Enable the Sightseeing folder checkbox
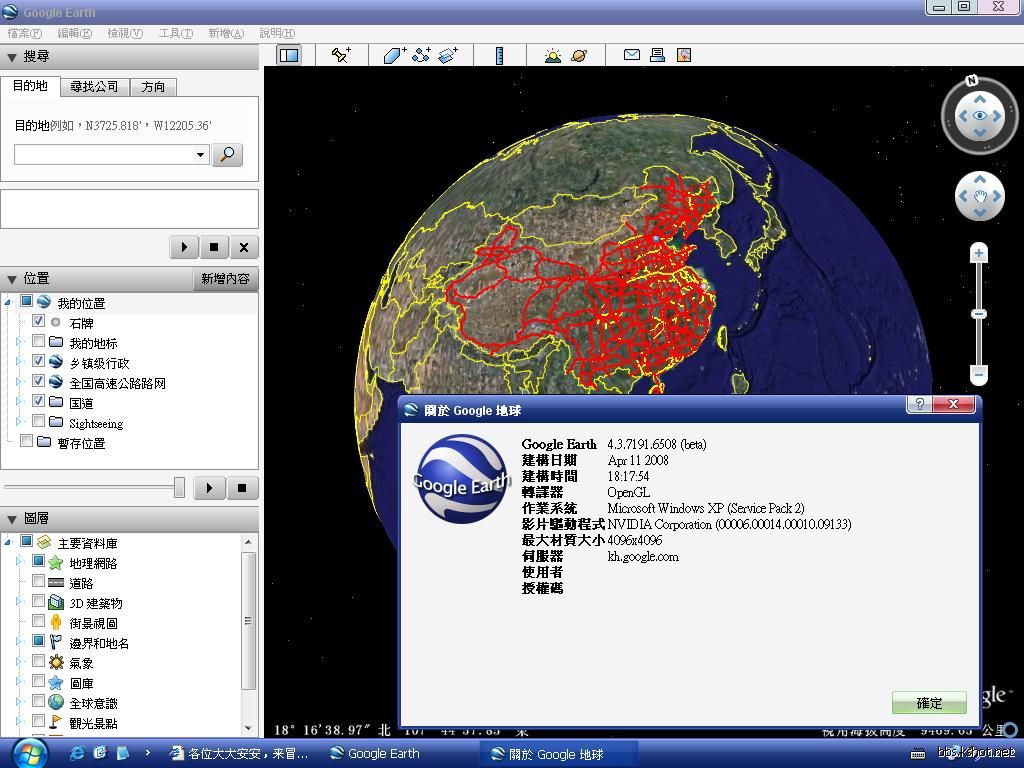 point(39,422)
